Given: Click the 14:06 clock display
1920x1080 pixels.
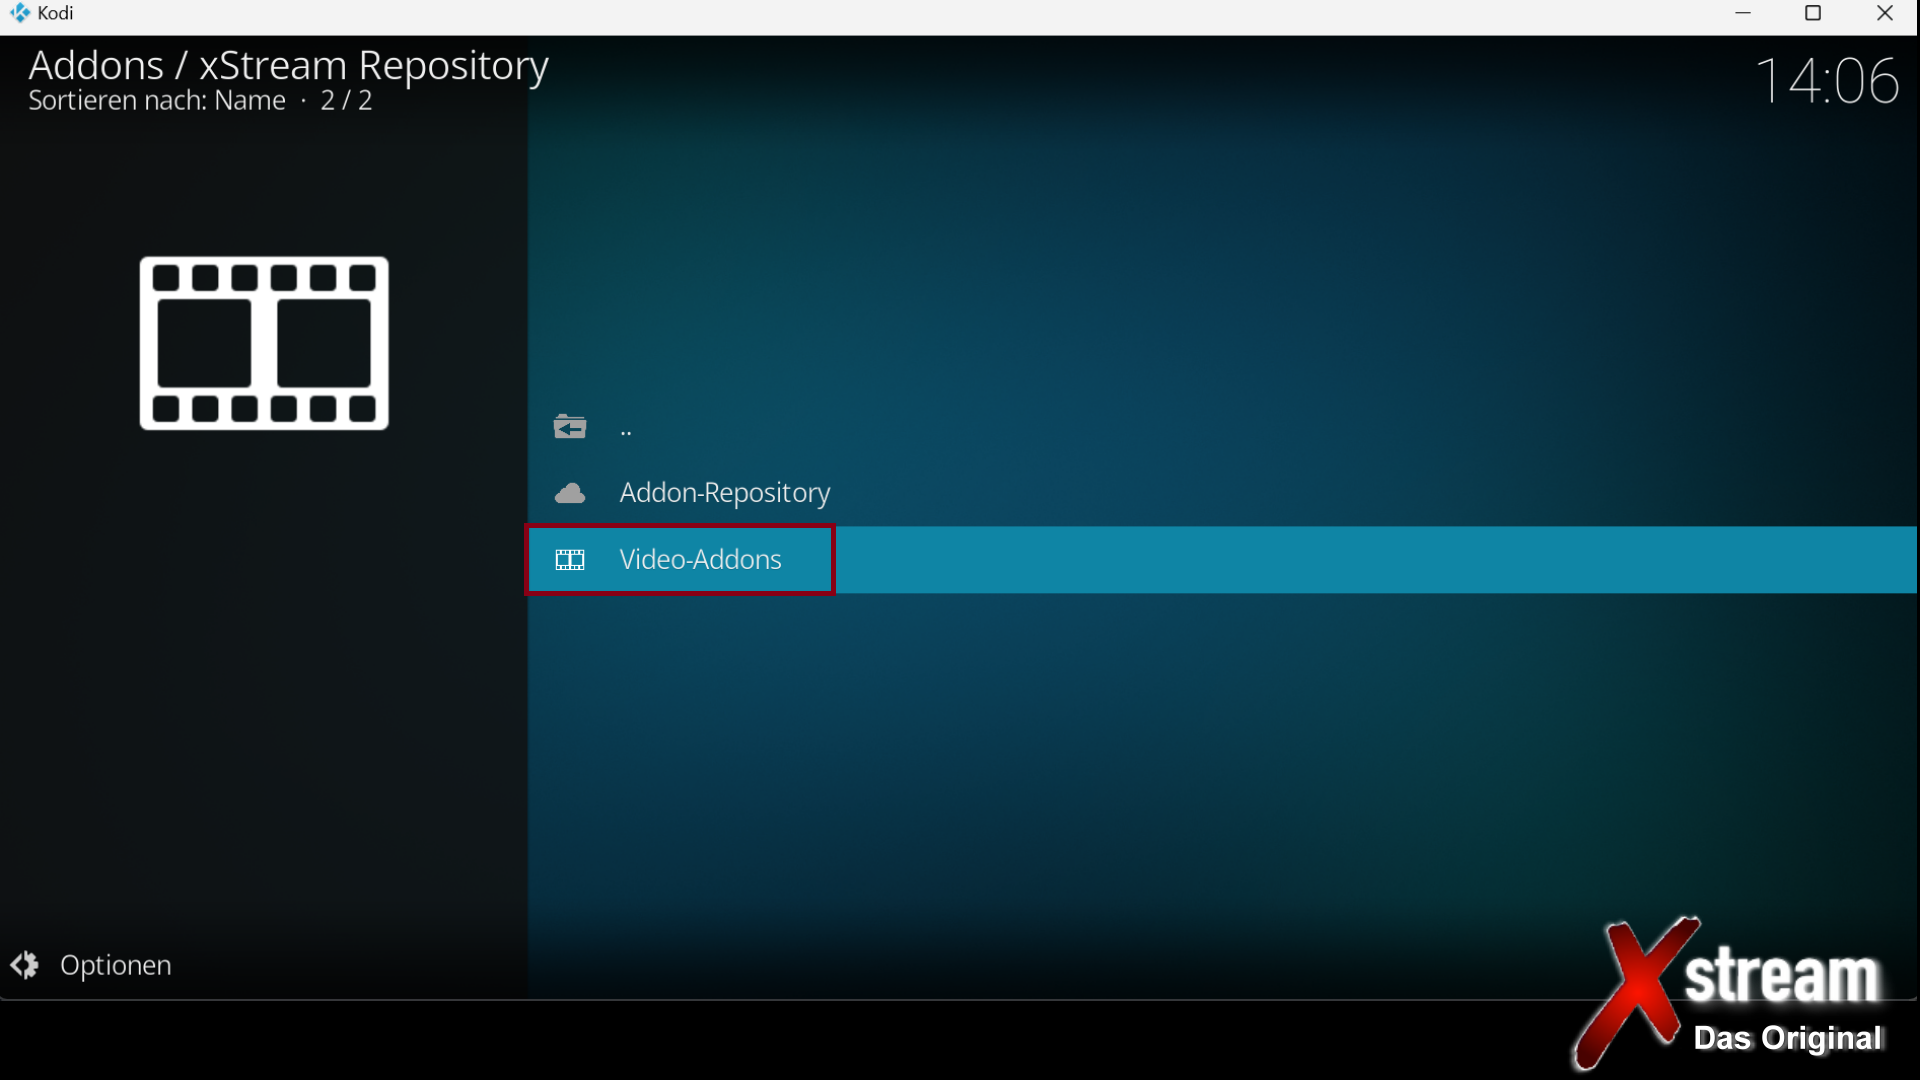Looking at the screenshot, I should (1826, 81).
